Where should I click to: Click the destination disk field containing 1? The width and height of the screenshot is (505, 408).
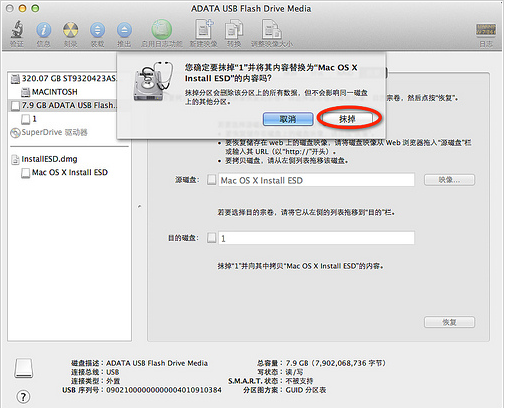tap(316, 238)
